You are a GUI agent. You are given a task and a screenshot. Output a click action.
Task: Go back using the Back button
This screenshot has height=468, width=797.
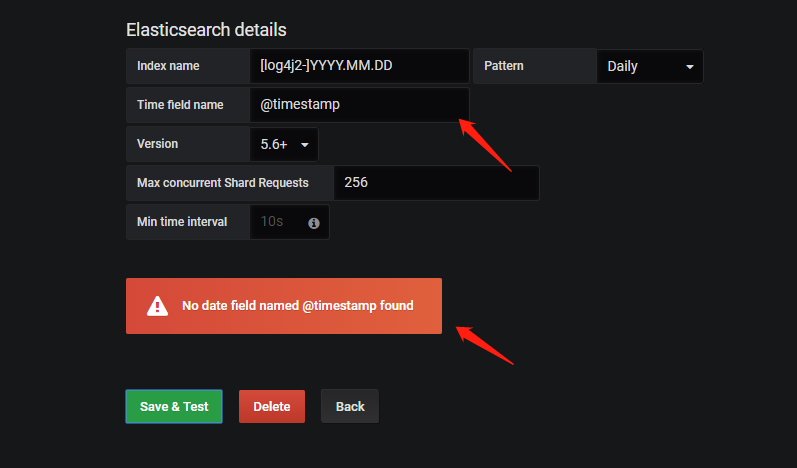(350, 407)
